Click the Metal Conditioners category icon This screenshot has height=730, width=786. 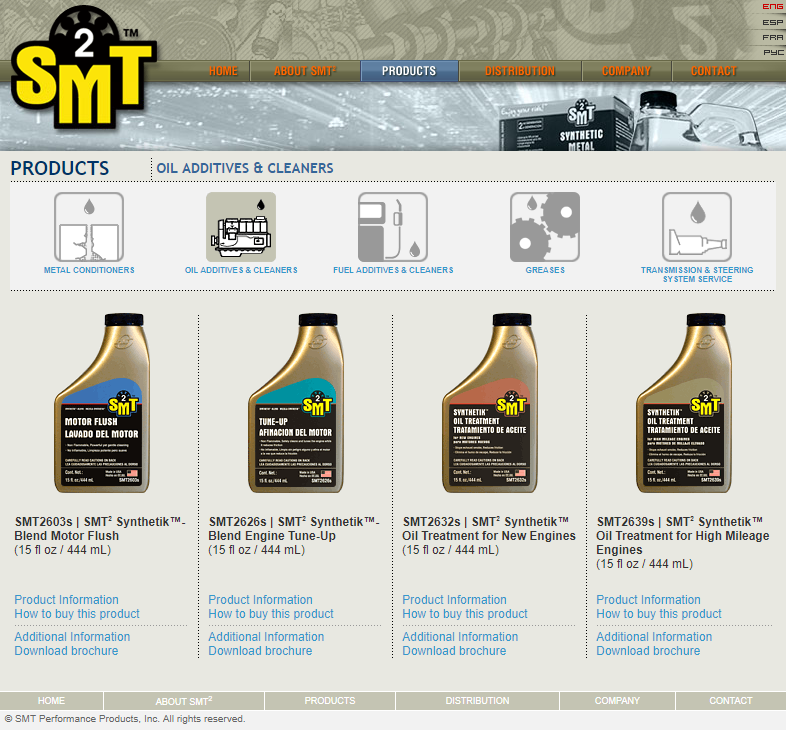(x=89, y=227)
